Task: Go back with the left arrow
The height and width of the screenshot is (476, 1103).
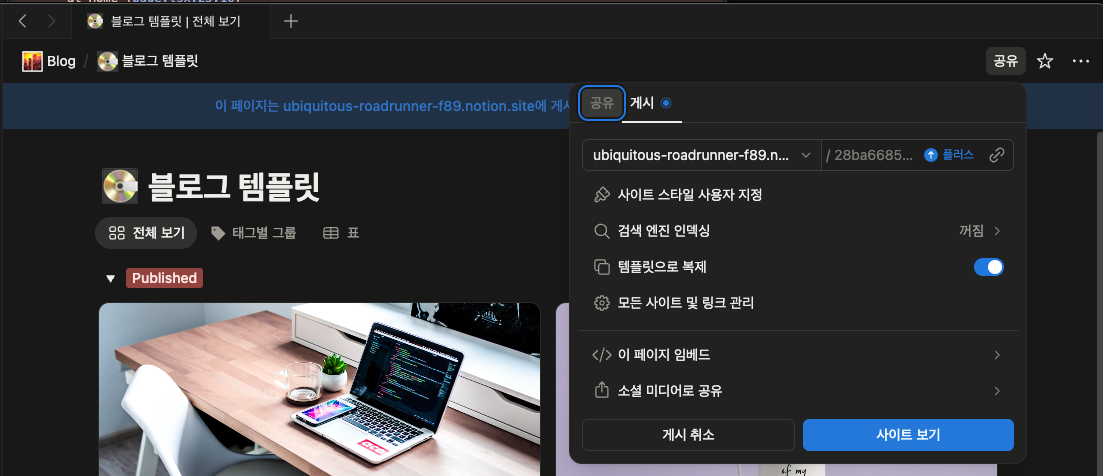Action: pos(23,22)
